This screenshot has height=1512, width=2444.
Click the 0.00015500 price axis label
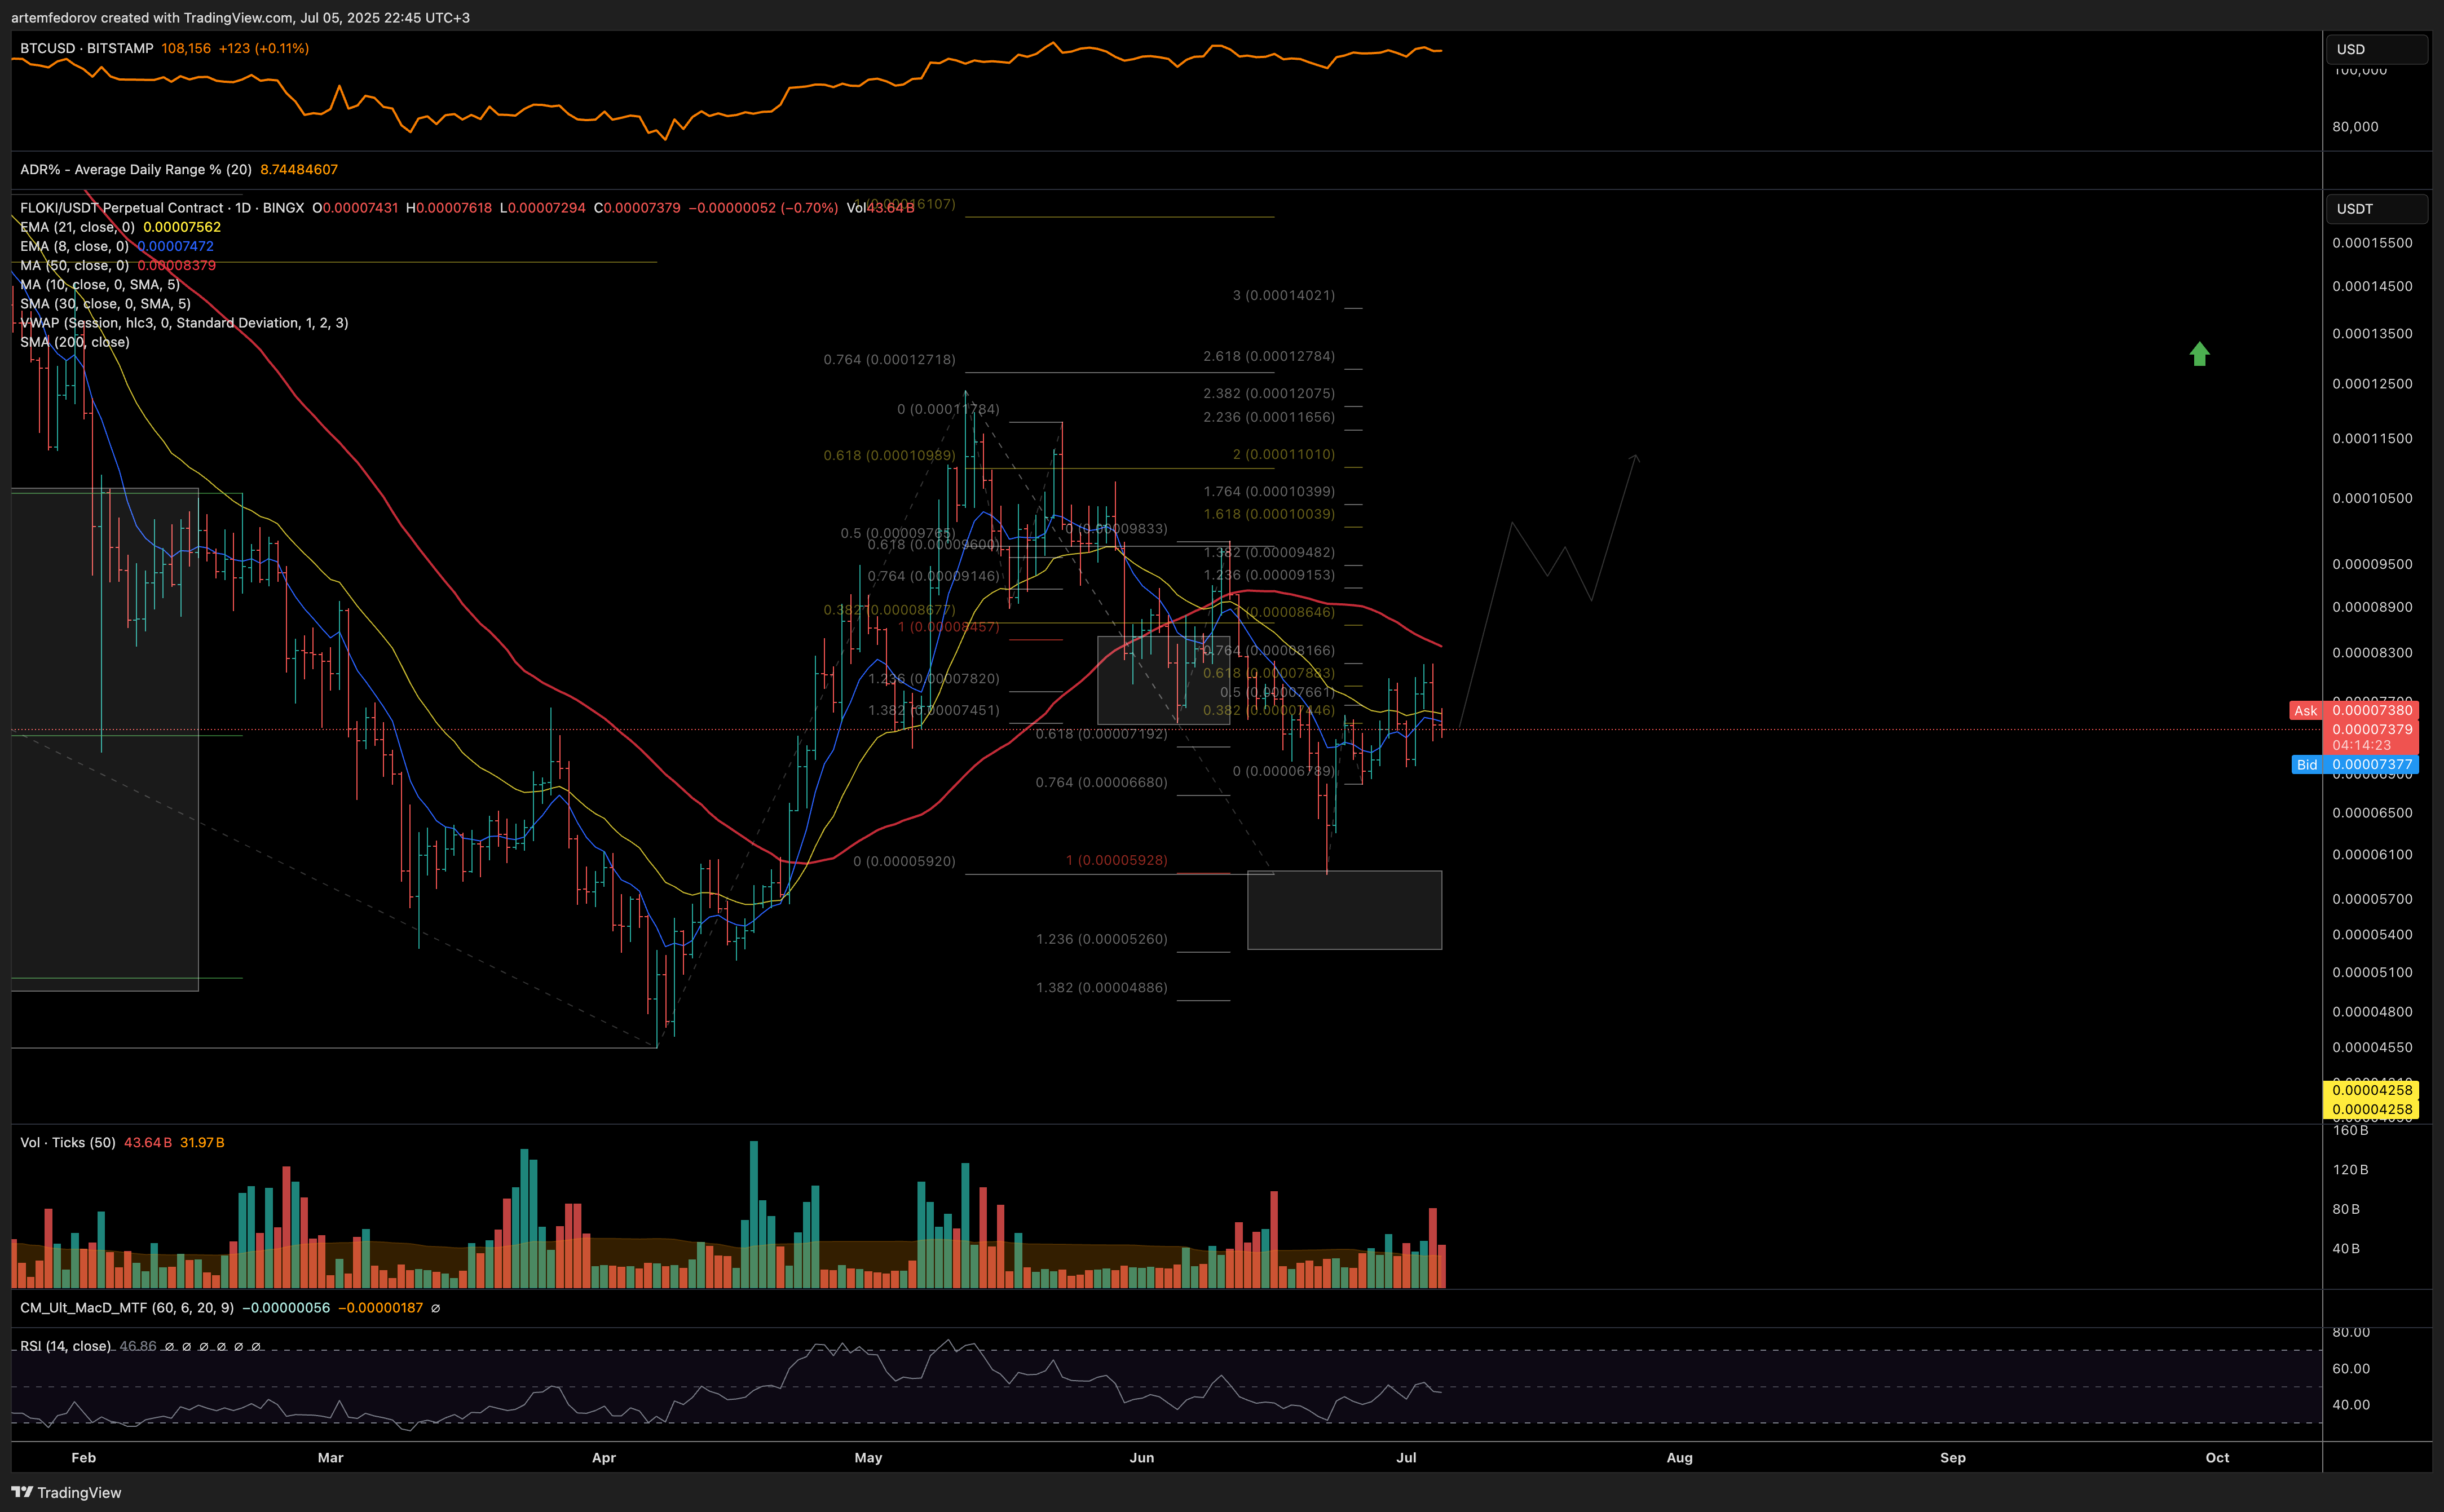(x=2372, y=244)
